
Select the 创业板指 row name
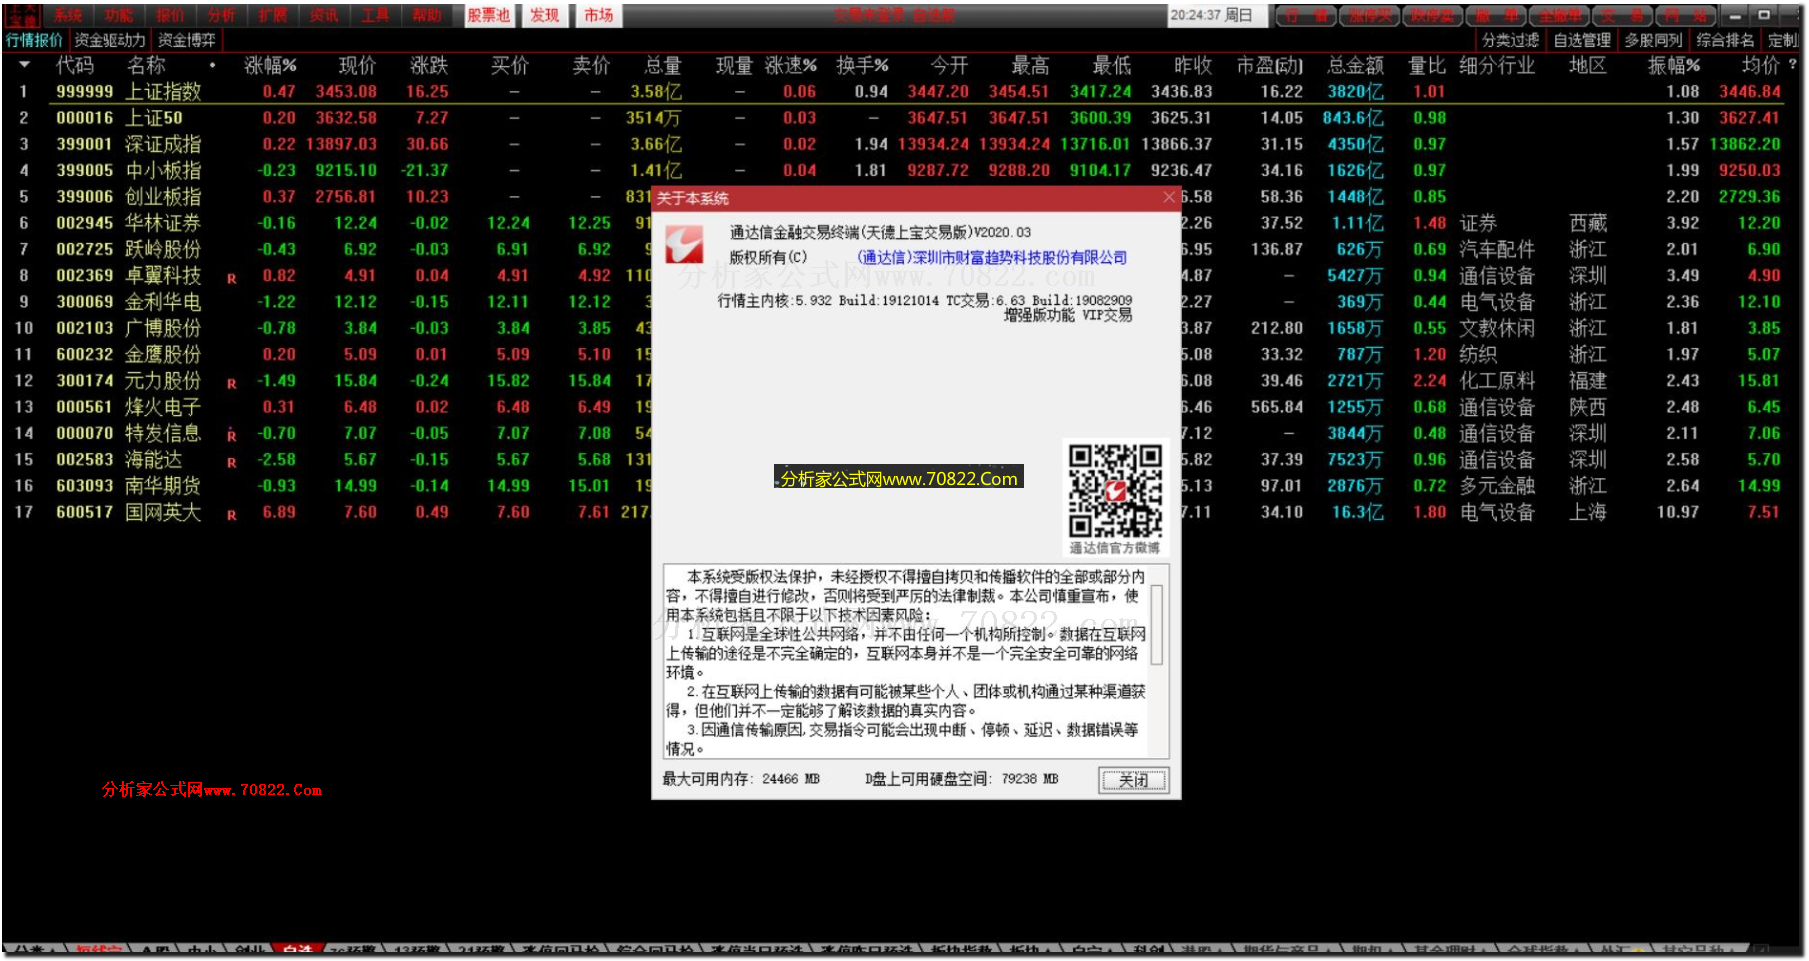163,197
